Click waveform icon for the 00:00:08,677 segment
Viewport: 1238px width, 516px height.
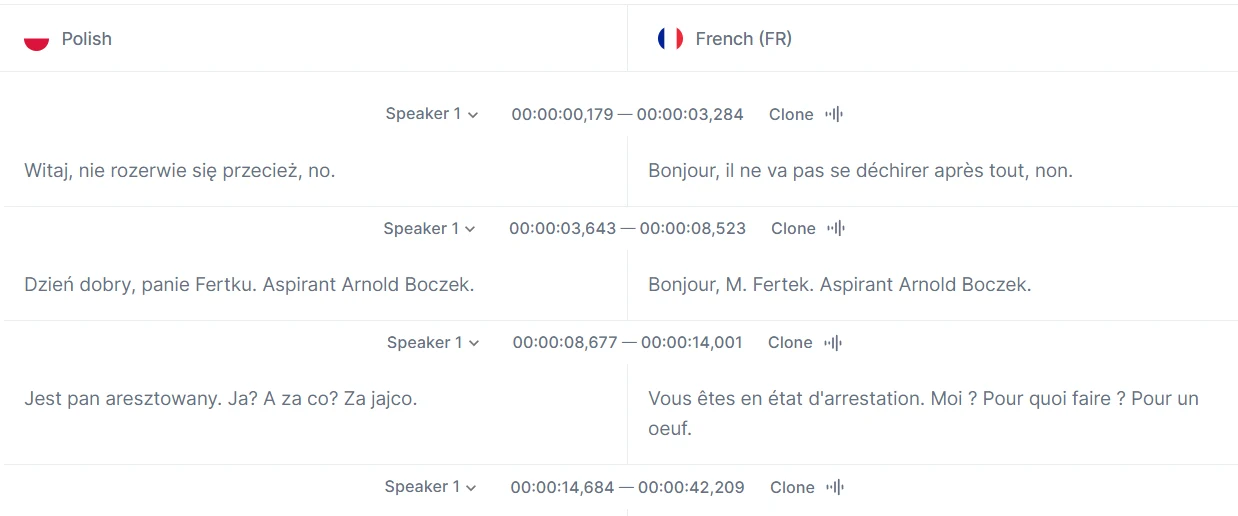[x=833, y=343]
